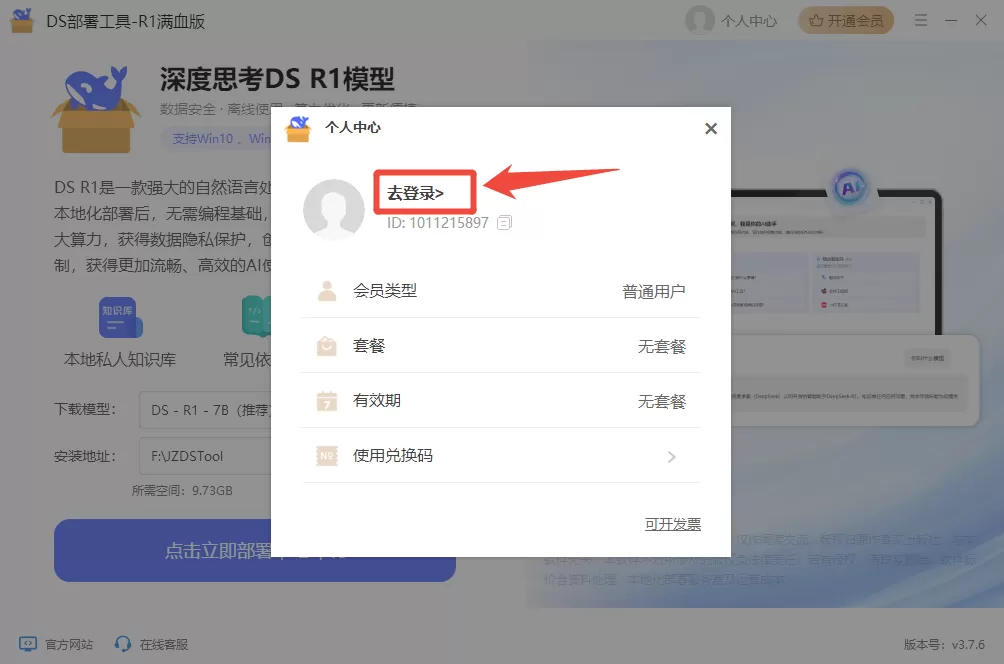This screenshot has height=664, width=1004.
Task: Open the 使用兑换码 row chevron
Action: (671, 457)
